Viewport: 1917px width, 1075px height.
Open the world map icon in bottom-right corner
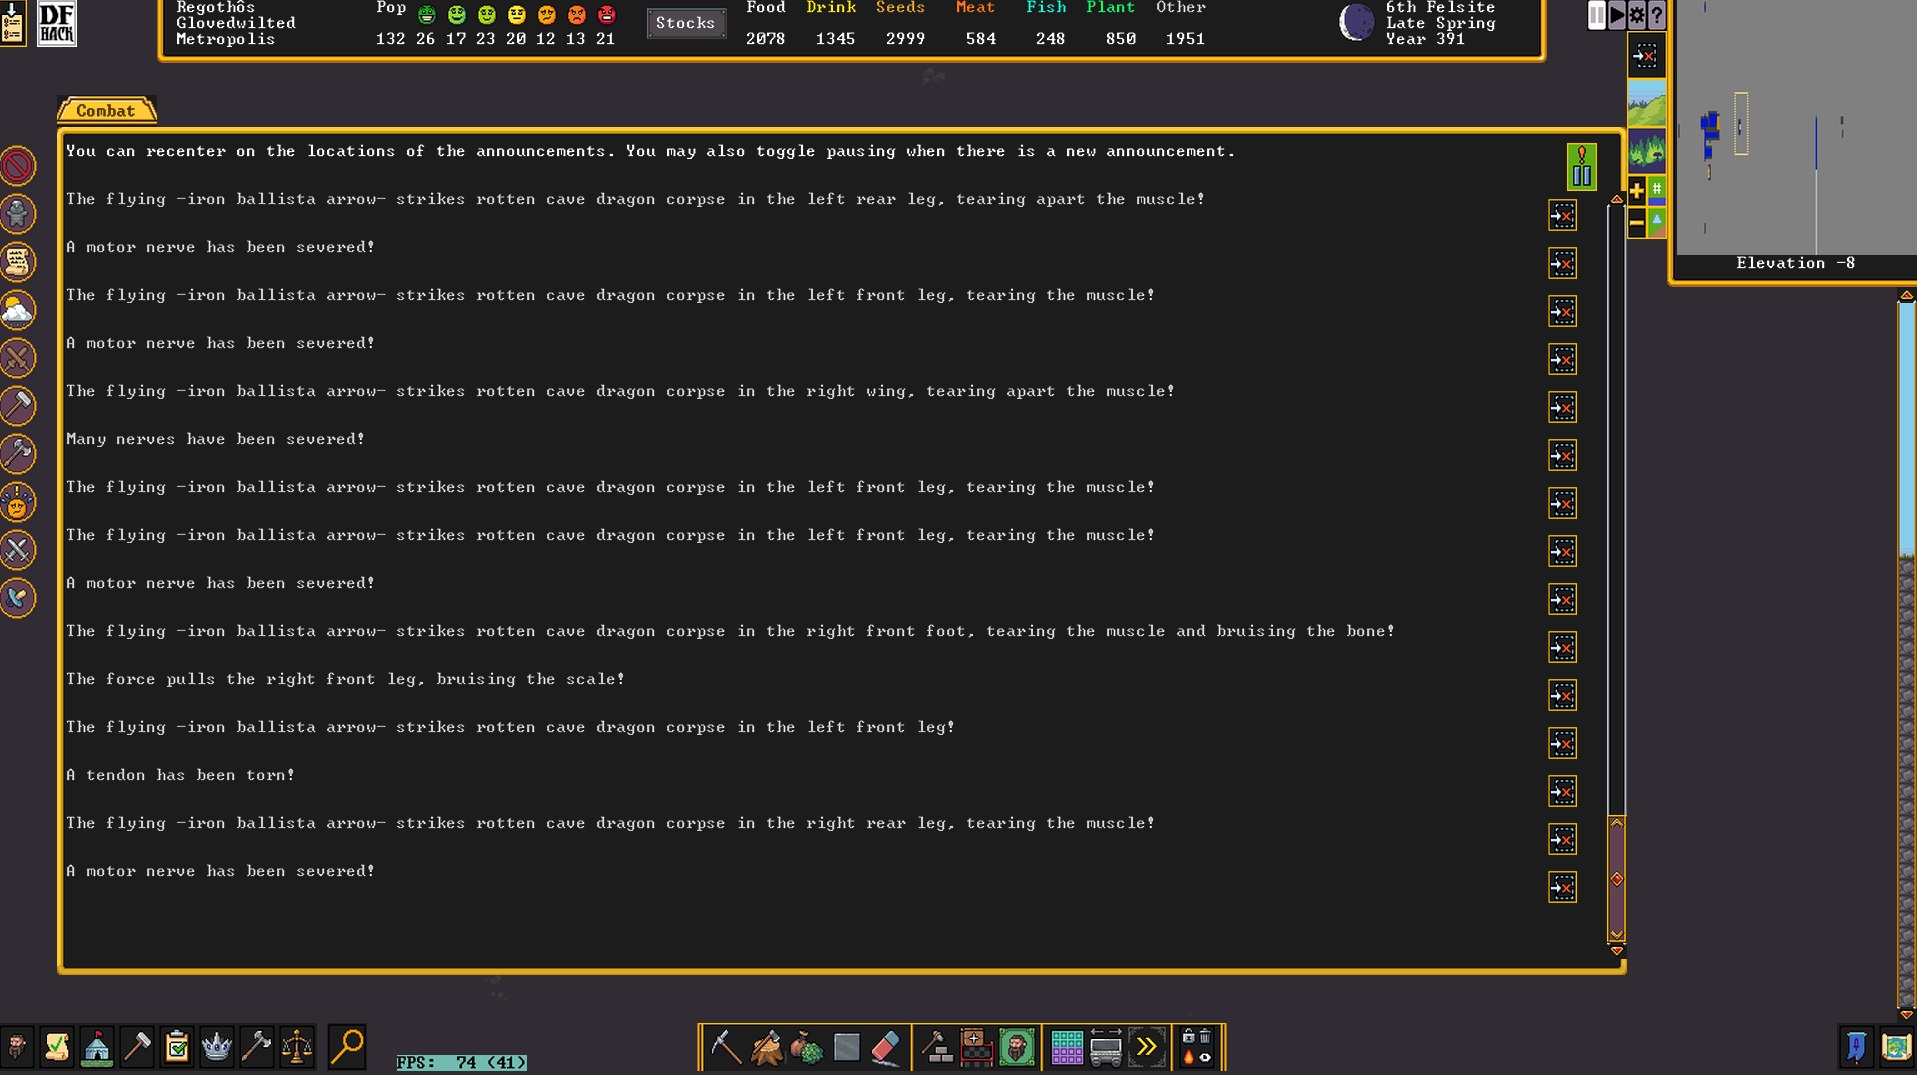(1896, 1047)
